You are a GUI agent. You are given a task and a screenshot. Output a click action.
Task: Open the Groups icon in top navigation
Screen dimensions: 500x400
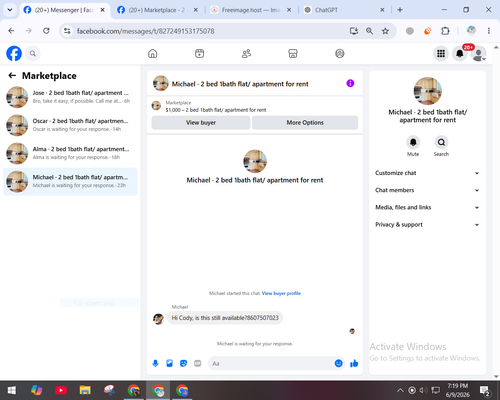pos(340,53)
